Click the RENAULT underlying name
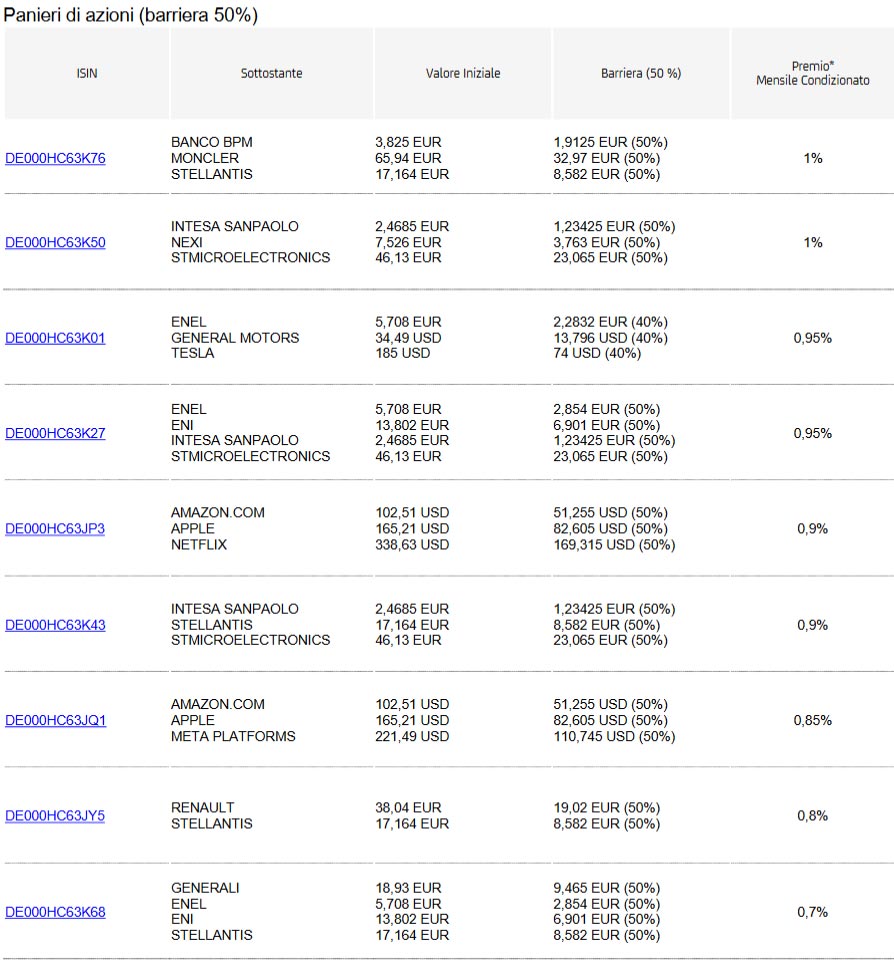Screen dimensions: 894x973 [x=203, y=808]
